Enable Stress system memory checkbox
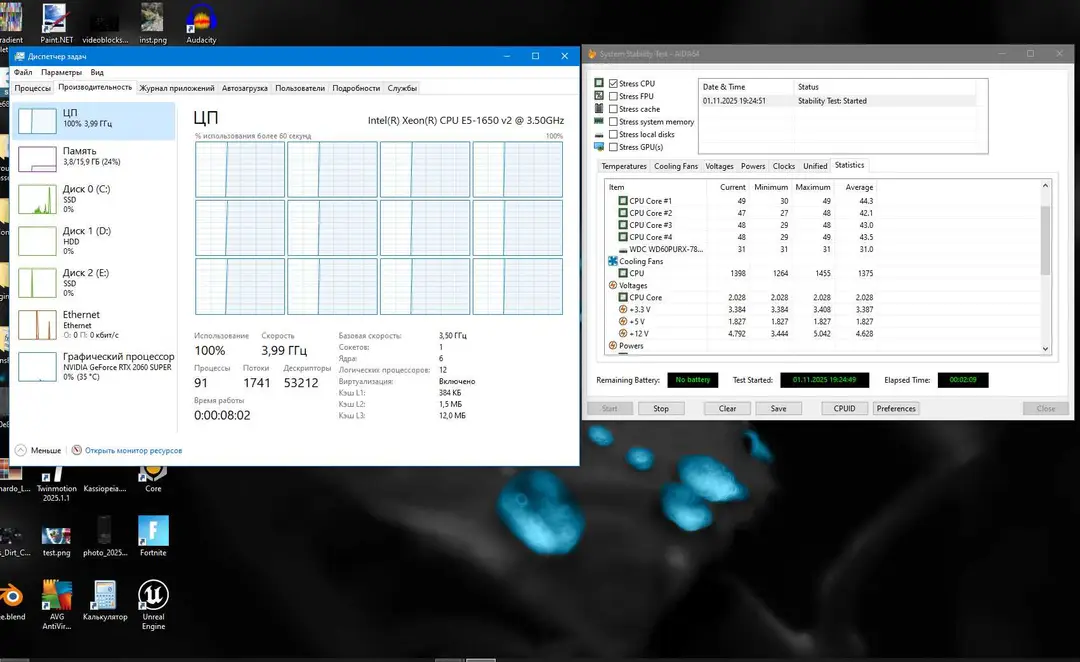Viewport: 1080px width, 662px height. [x=613, y=122]
